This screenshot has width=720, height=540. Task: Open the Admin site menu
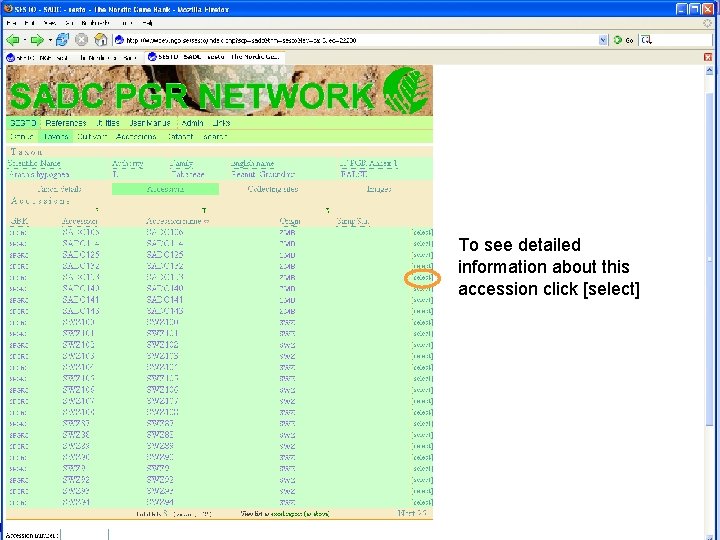coord(192,123)
